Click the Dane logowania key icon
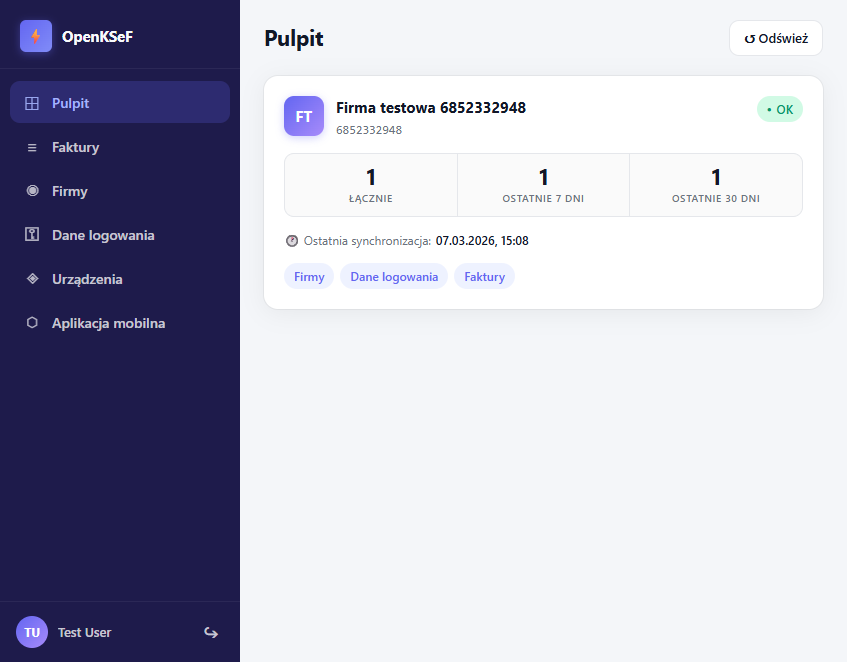The image size is (847, 662). 30,235
